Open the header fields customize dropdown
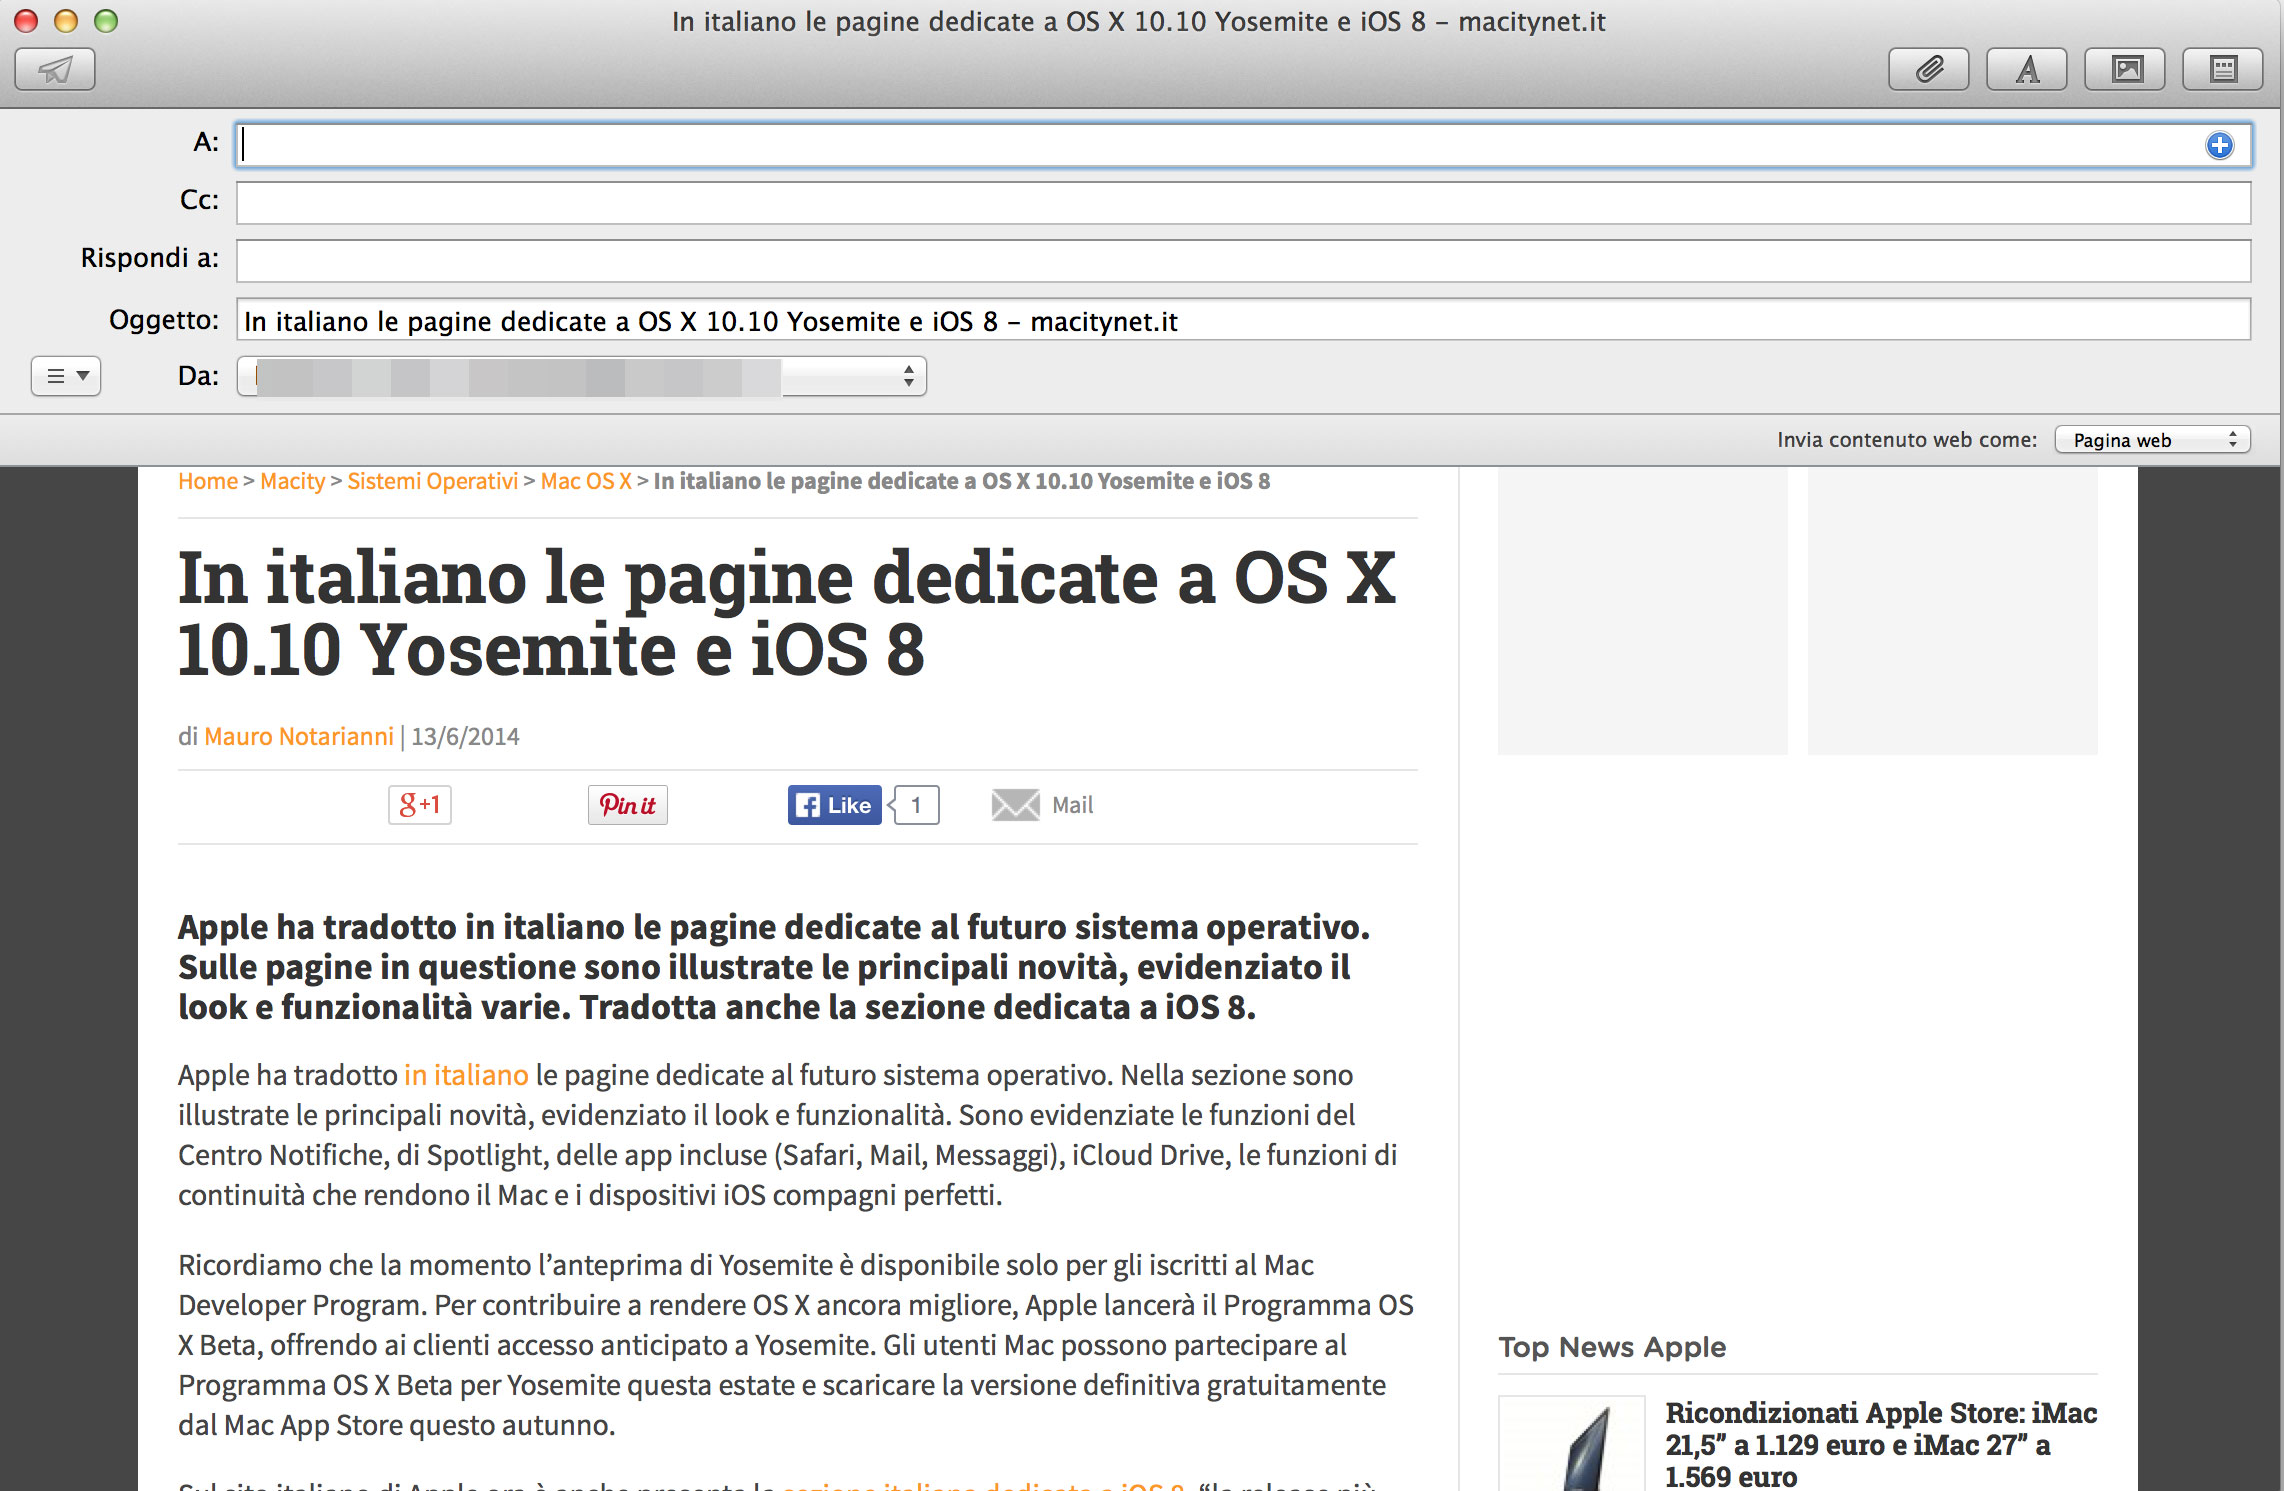2284x1491 pixels. pos(66,376)
